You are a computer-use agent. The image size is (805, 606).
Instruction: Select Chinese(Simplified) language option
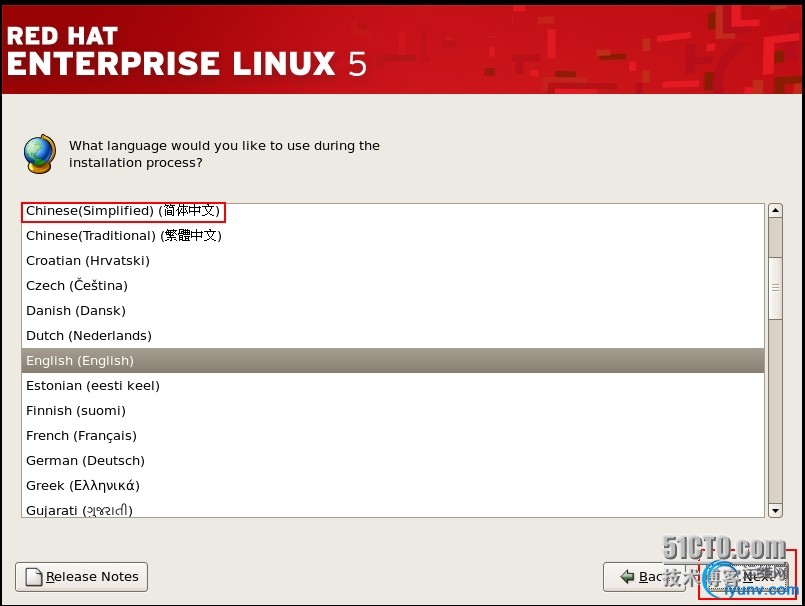(393, 211)
